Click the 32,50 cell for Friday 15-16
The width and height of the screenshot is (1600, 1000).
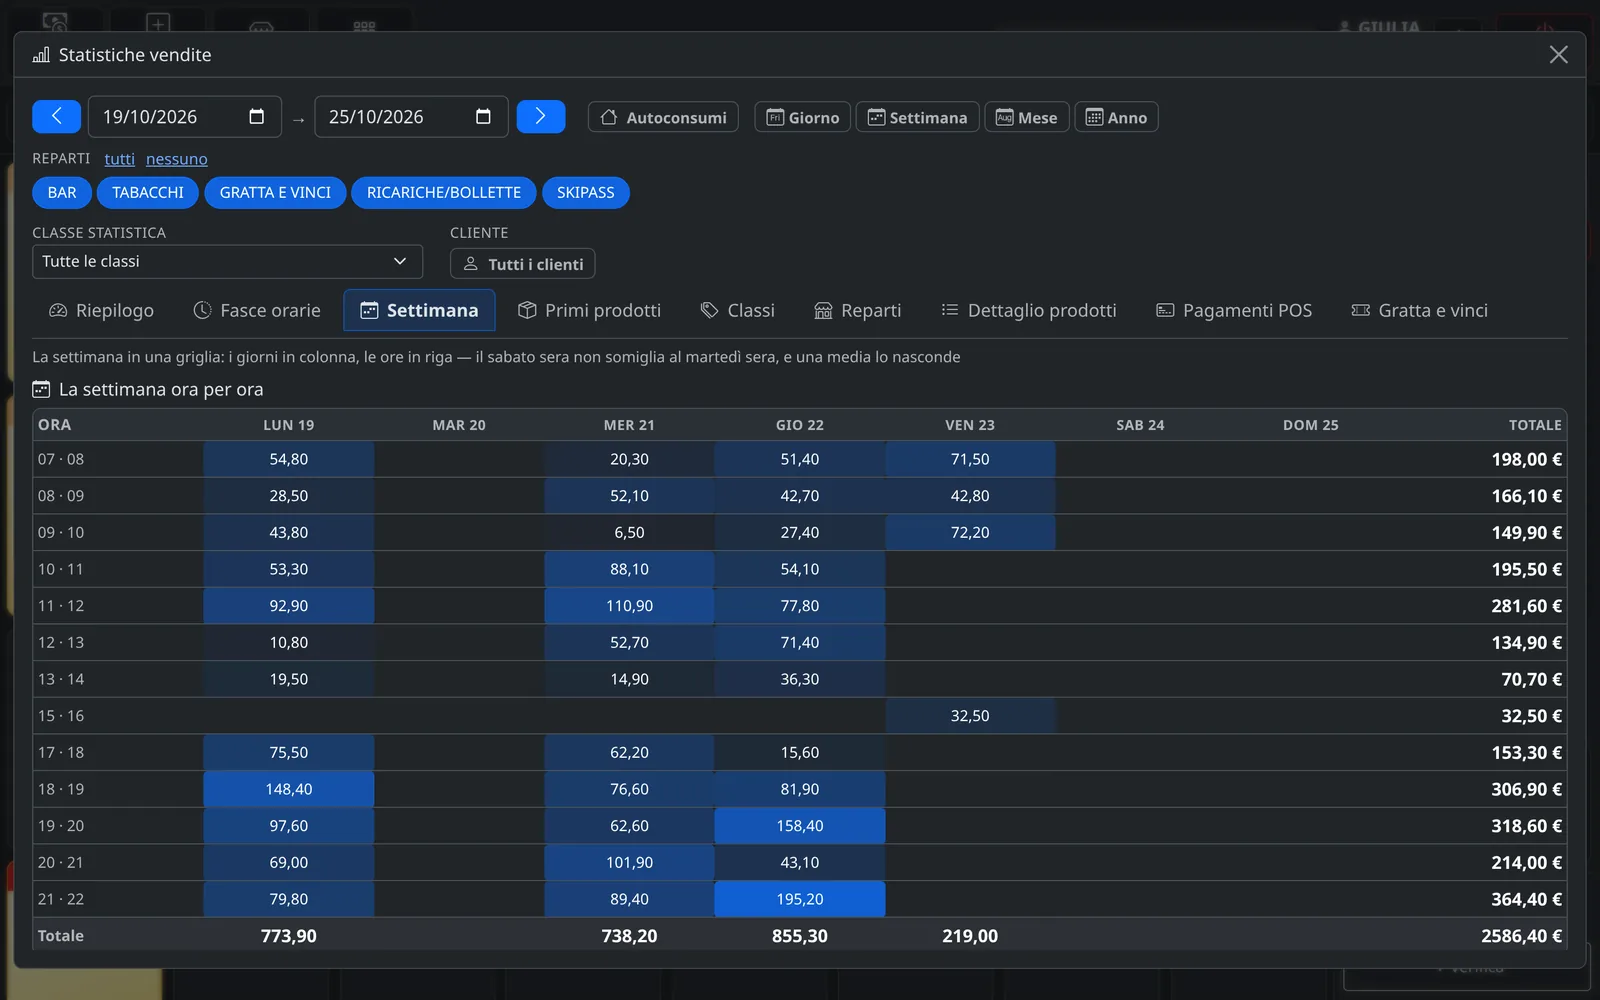970,716
